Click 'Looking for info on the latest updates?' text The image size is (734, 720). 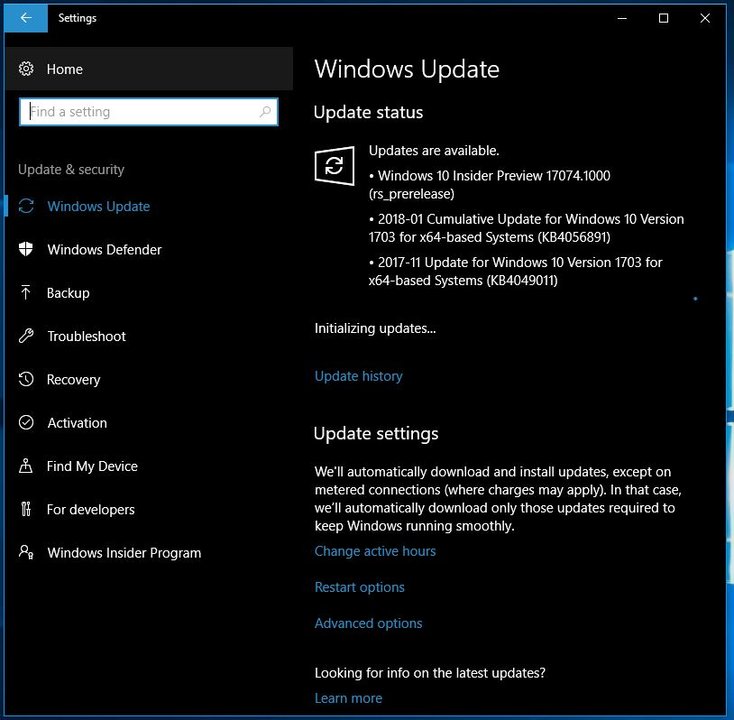pos(430,673)
